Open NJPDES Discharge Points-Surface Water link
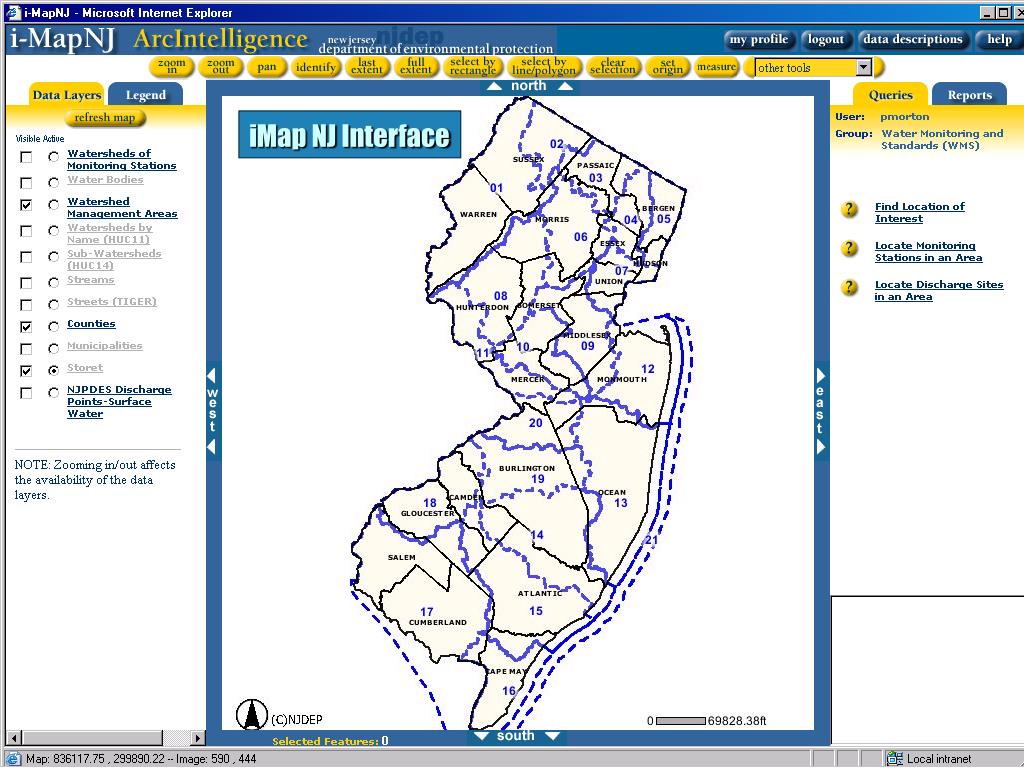Viewport: 1024px width, 768px height. point(119,402)
